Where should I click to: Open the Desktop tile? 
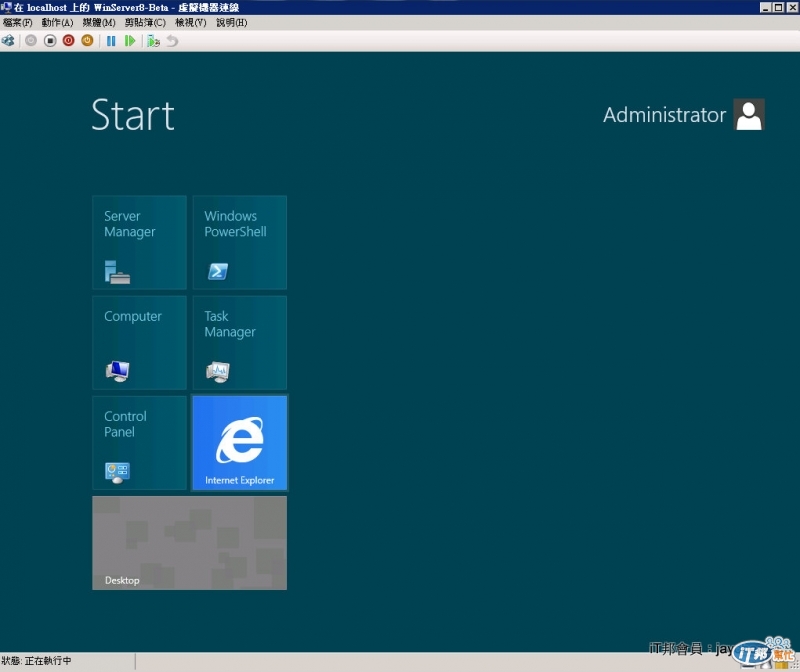click(189, 543)
